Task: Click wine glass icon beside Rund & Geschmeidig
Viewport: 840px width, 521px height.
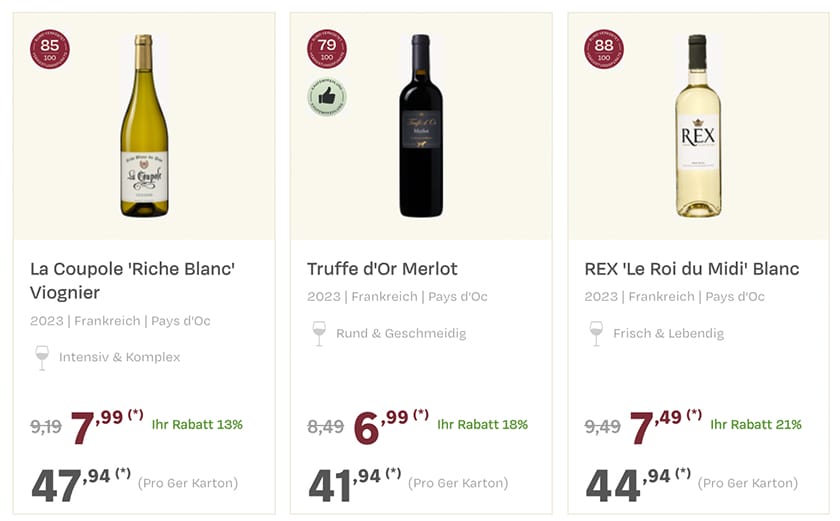Action: click(319, 333)
